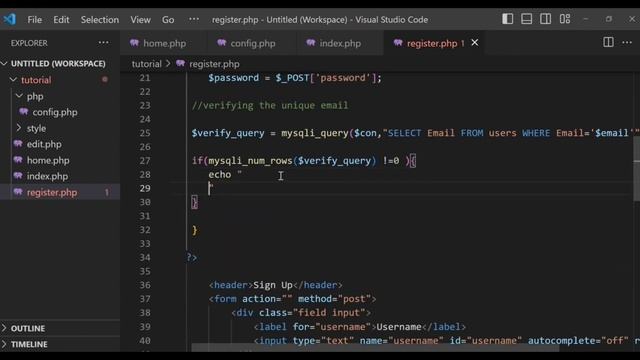Switch to the home.php tab
This screenshot has width=640, height=360.
pyautogui.click(x=164, y=43)
